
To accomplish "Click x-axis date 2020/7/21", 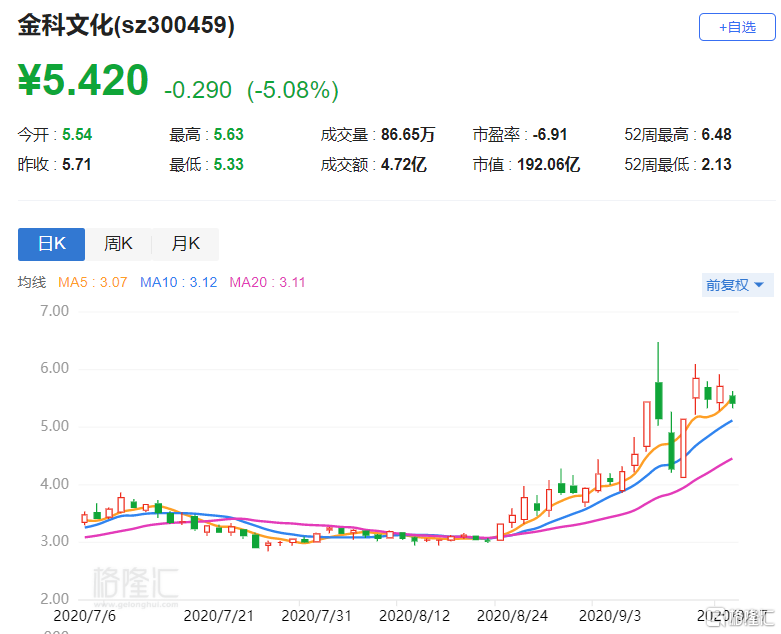I will [x=219, y=616].
